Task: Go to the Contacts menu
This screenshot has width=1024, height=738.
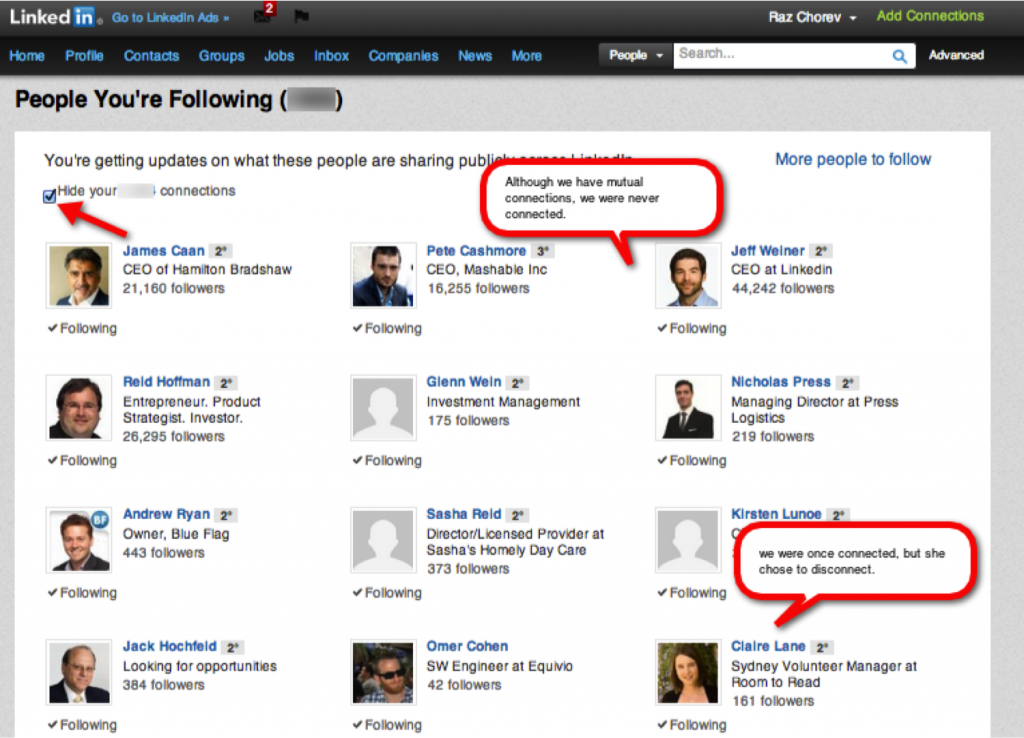Action: (151, 56)
